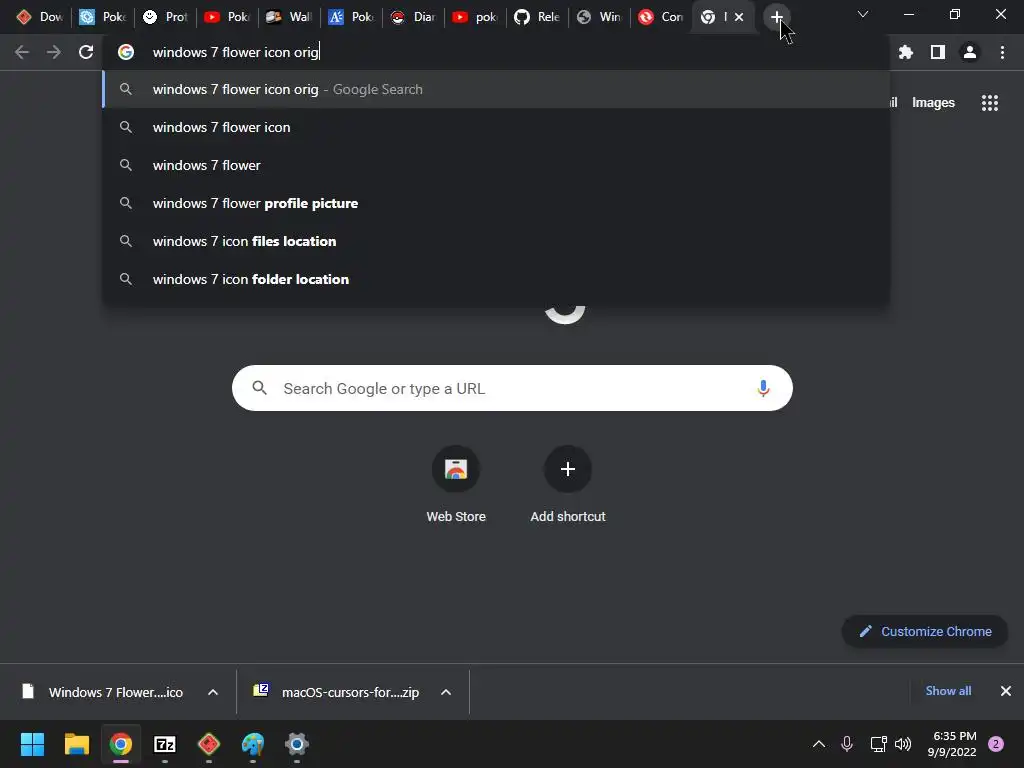Choose suggestion 'windows 7 flower profile picture'
This screenshot has width=1024, height=768.
tap(496, 203)
